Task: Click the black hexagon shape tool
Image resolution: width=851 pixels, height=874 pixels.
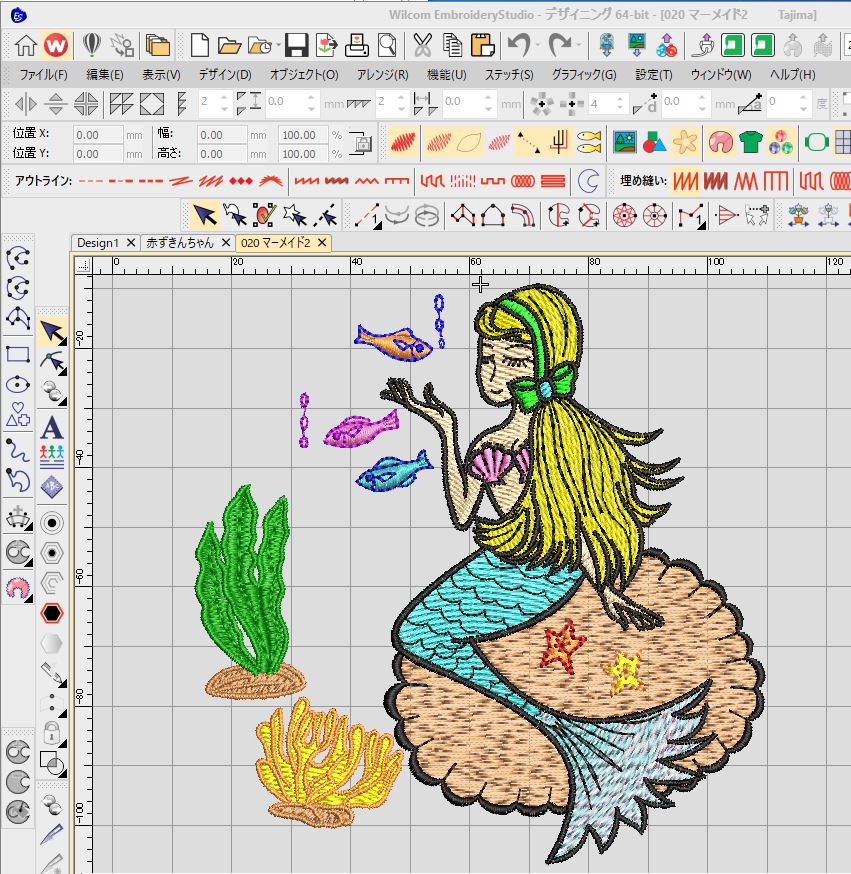Action: tap(52, 613)
